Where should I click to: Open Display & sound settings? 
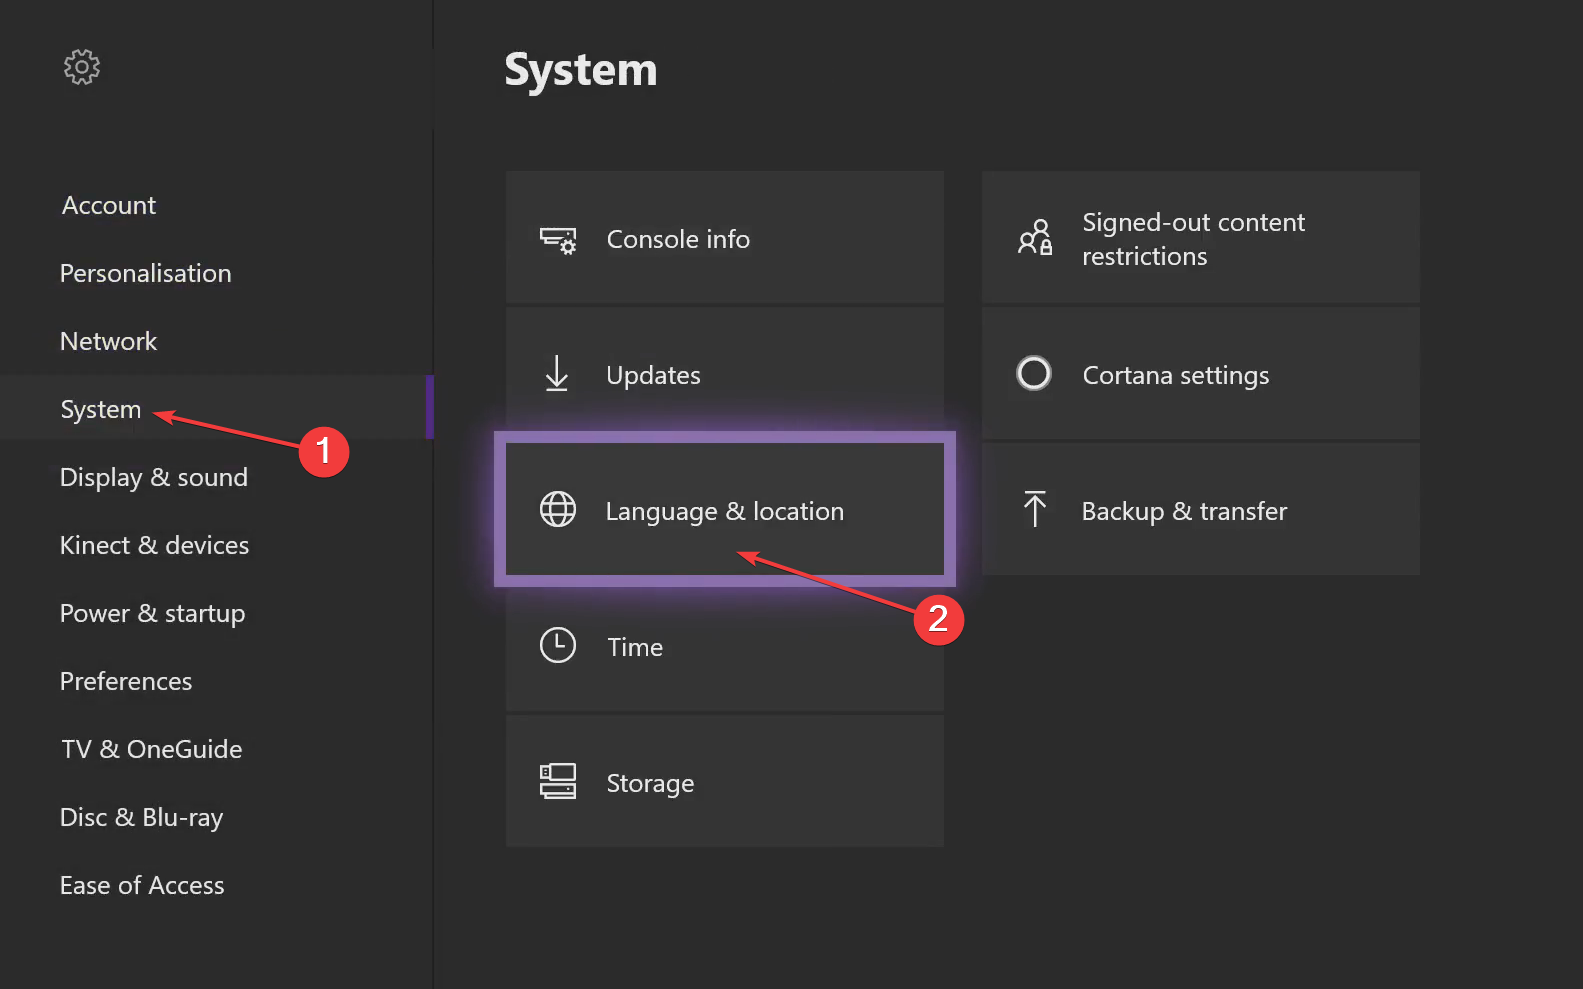coord(154,477)
